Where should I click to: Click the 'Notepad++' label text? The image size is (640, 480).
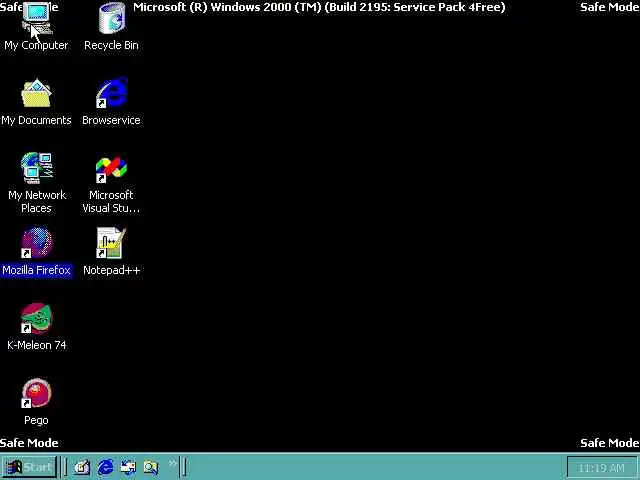pyautogui.click(x=111, y=270)
